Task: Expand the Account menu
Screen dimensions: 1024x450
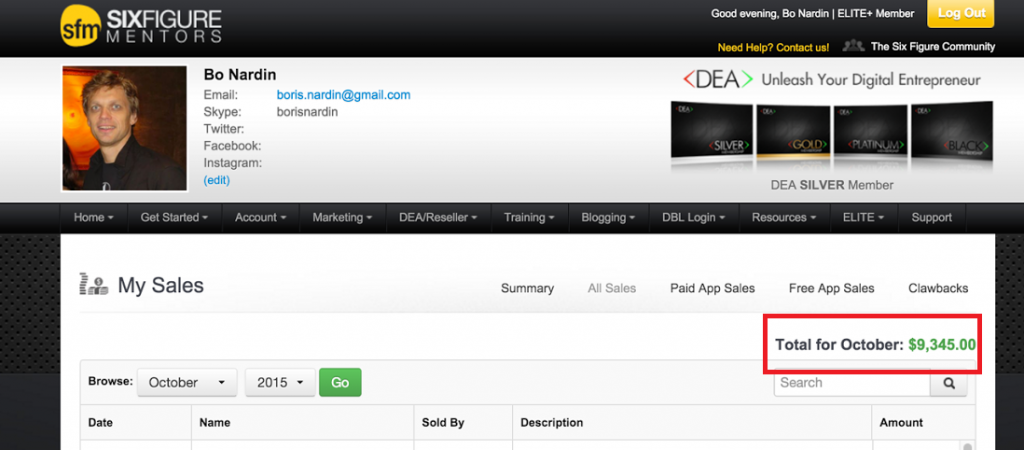Action: coord(261,217)
